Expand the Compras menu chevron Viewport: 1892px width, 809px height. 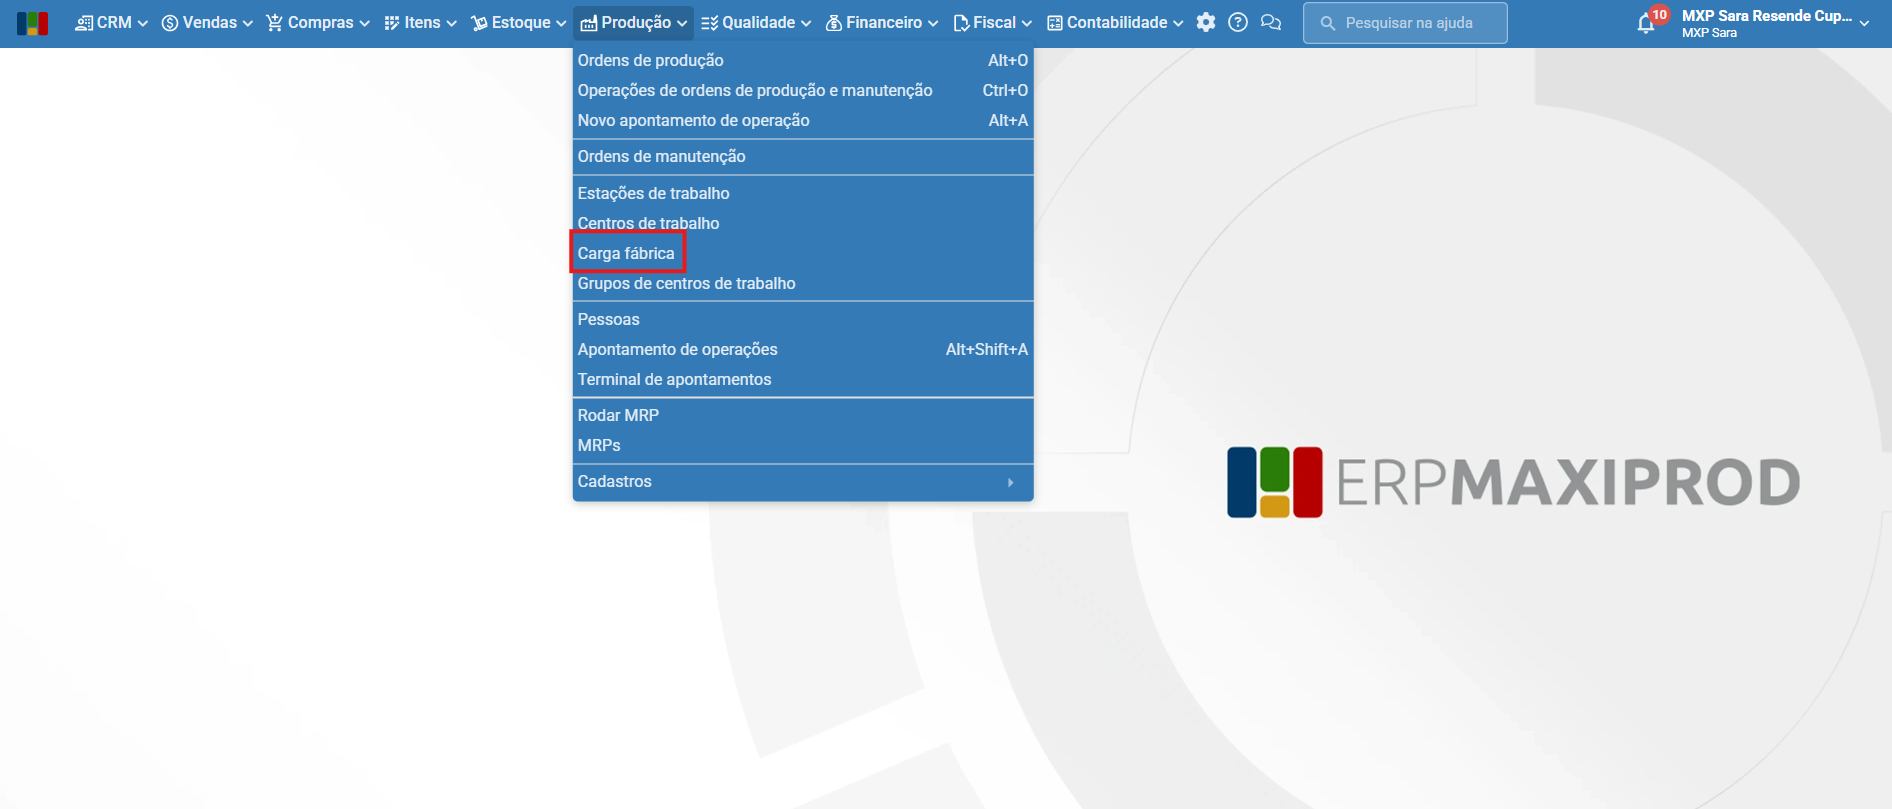pos(364,23)
